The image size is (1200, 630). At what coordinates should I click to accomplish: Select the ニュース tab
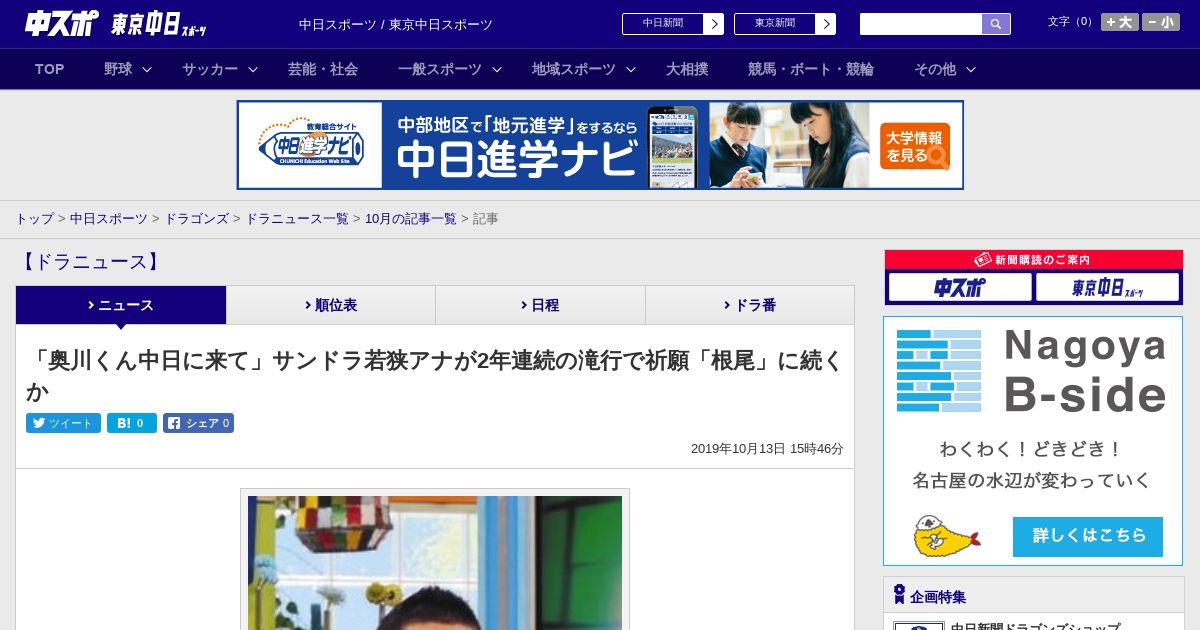tap(121, 305)
